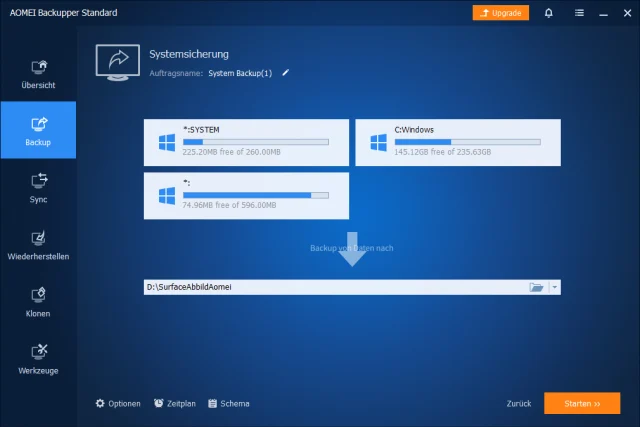This screenshot has height=427, width=640.
Task: Select the Backup sidebar icon
Action: (x=38, y=131)
